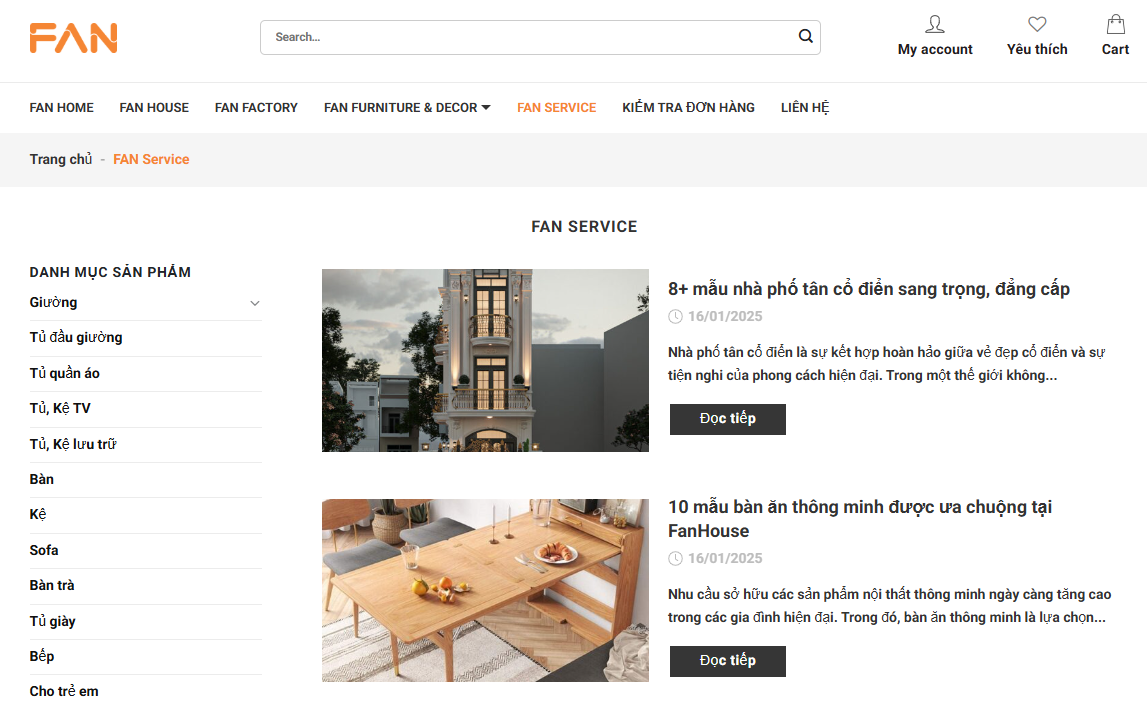
Task: Expand the Giường category chevron
Action: click(x=255, y=303)
